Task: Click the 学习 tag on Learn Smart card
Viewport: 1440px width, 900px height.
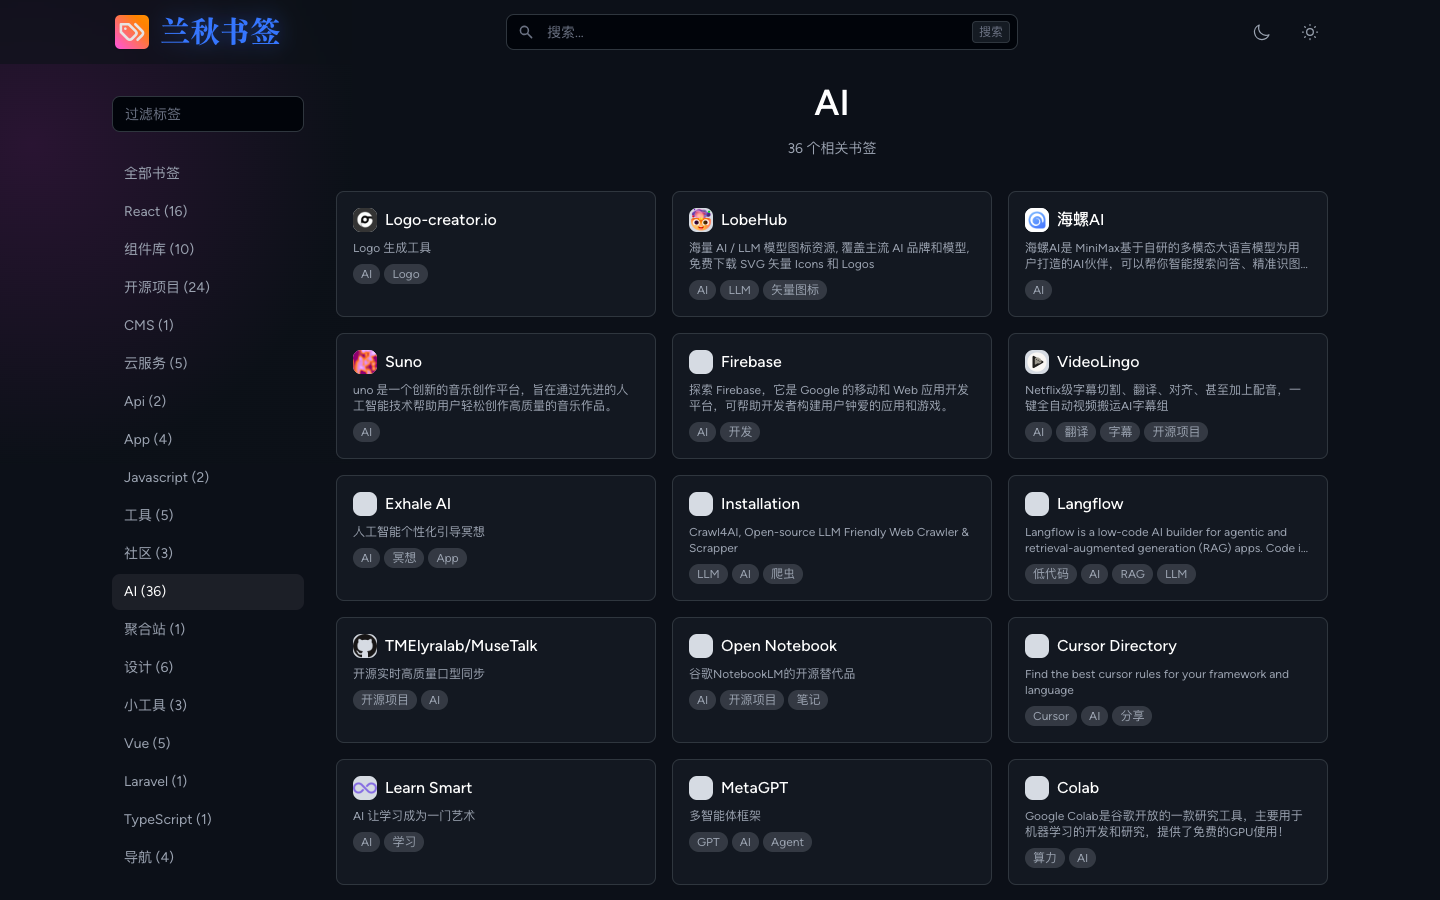Action: pyautogui.click(x=404, y=842)
